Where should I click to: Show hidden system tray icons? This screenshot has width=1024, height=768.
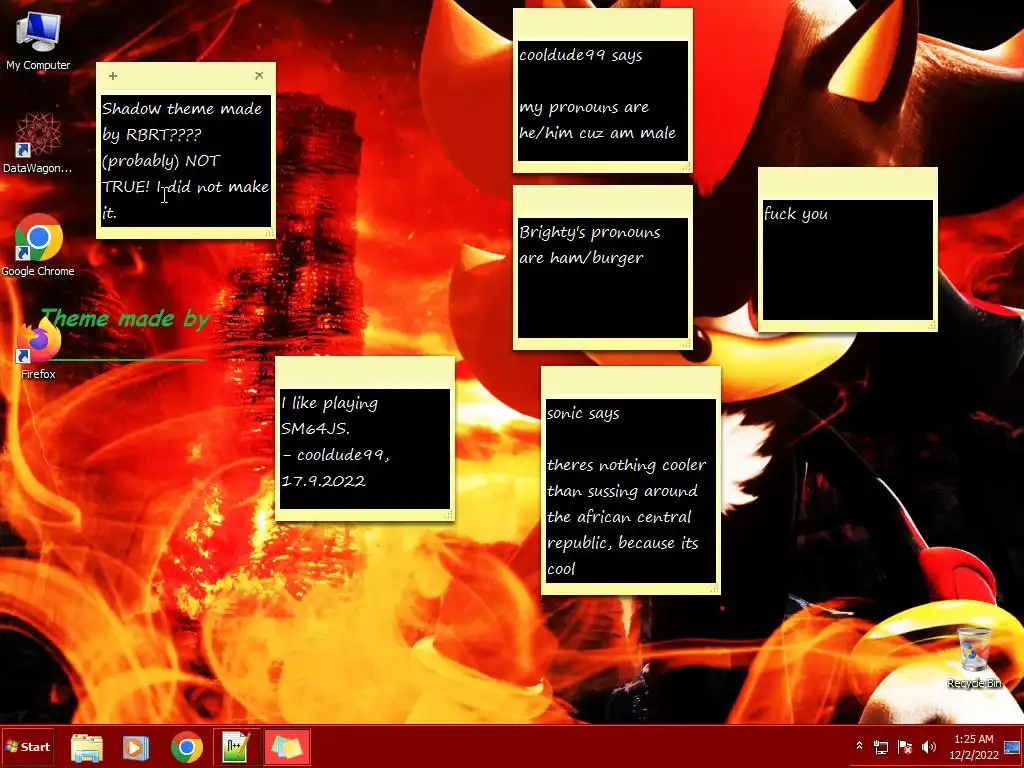coord(859,746)
